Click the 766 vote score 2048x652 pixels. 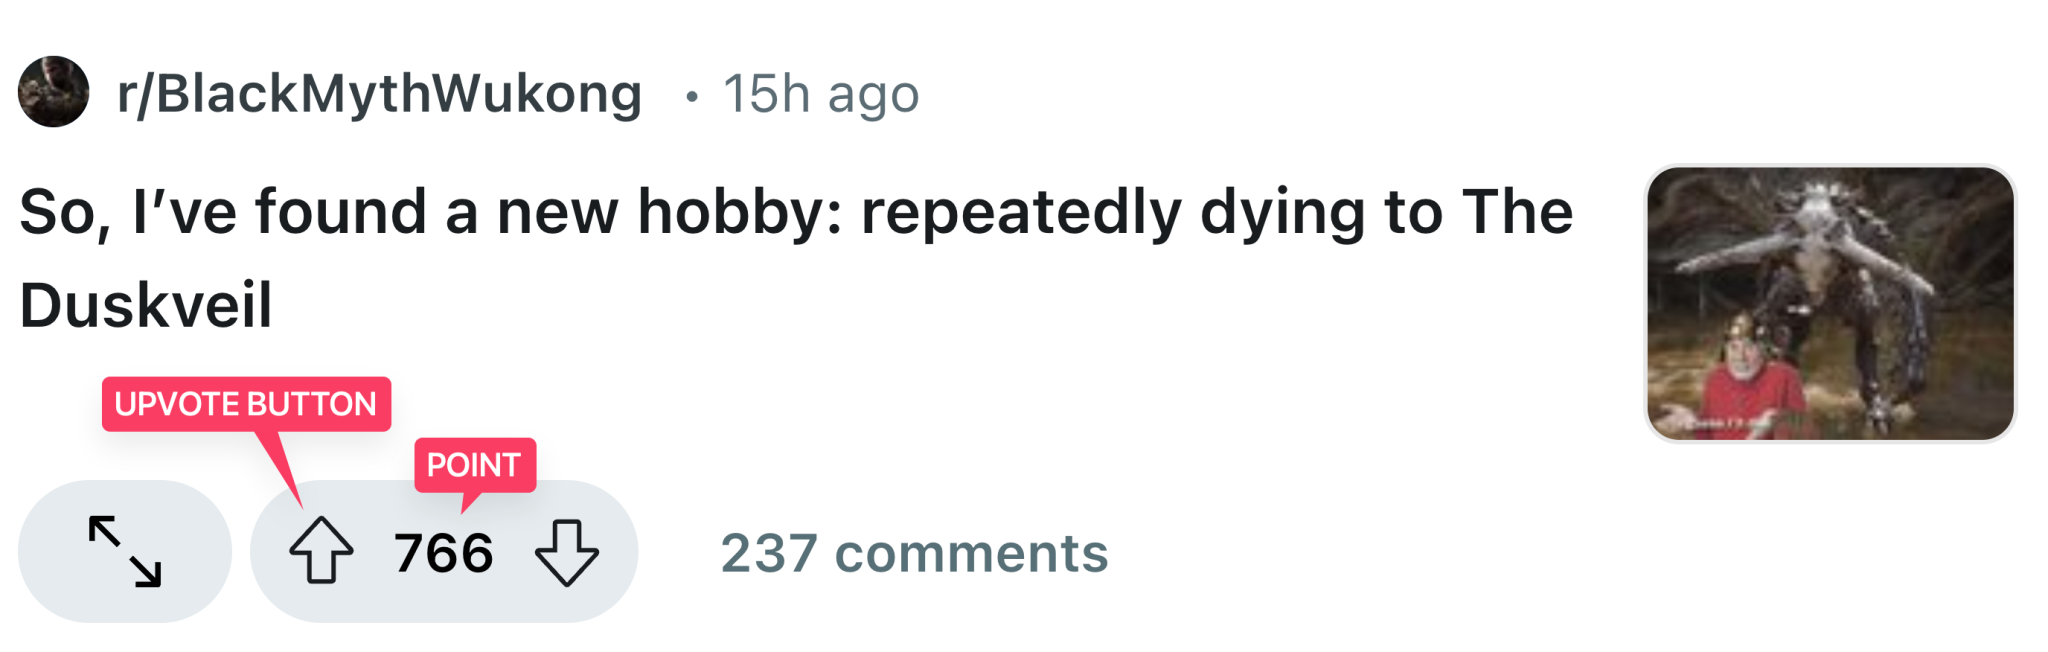(443, 553)
